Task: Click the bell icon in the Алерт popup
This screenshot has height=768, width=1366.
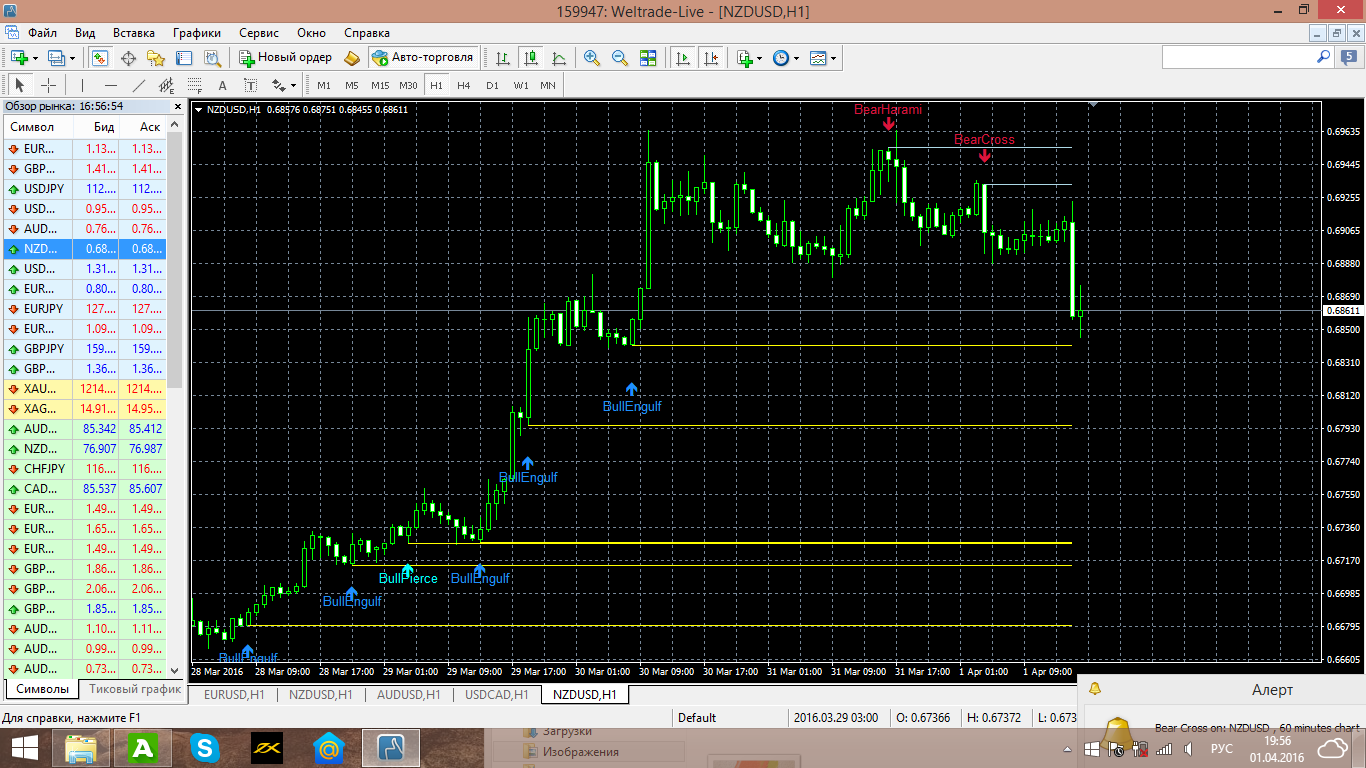Action: [x=1095, y=689]
